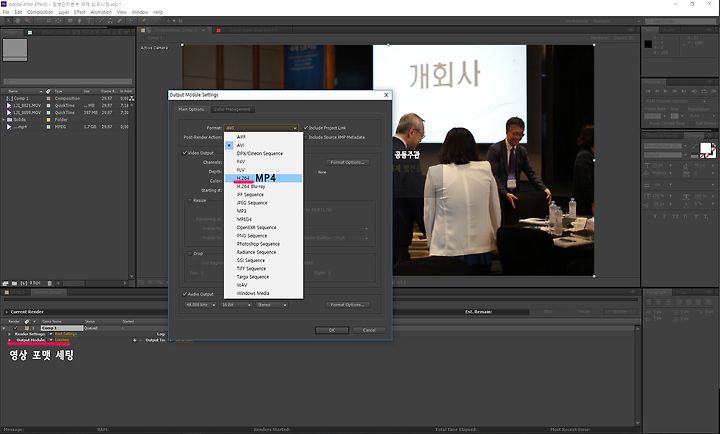Click the Project panel search field
The width and height of the screenshot is (720, 434).
pos(68,82)
